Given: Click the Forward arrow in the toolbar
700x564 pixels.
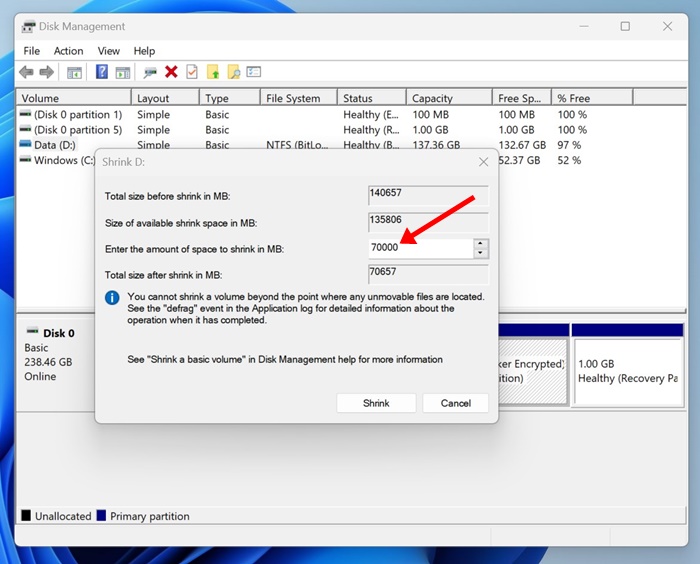Looking at the screenshot, I should coord(46,72).
